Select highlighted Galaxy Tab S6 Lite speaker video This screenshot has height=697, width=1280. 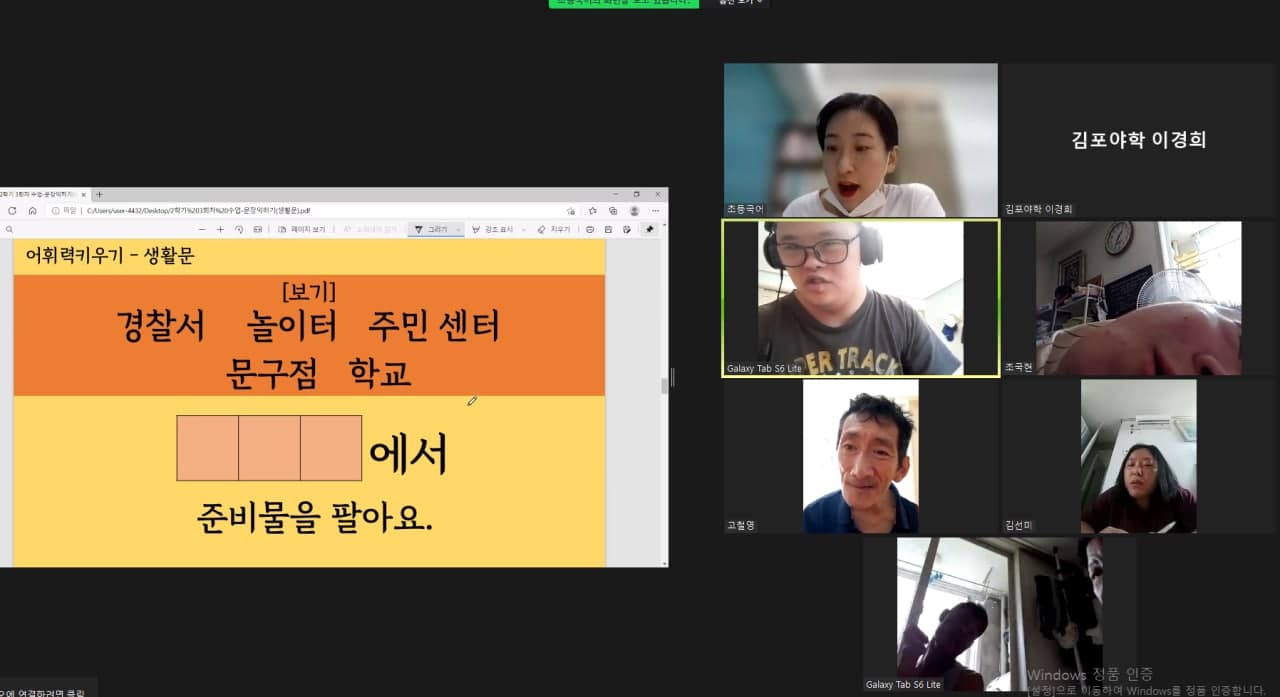[x=861, y=299]
